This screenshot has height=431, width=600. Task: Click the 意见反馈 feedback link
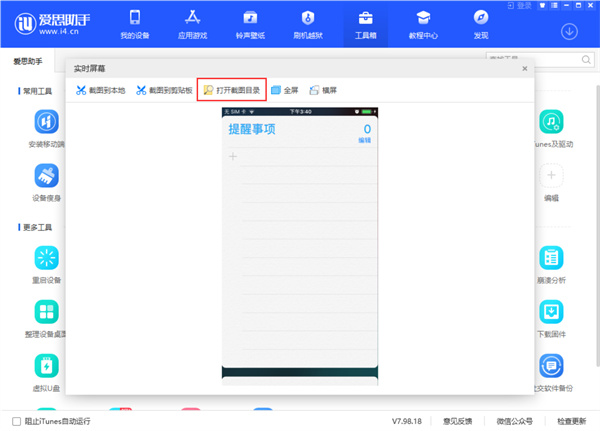(x=458, y=421)
